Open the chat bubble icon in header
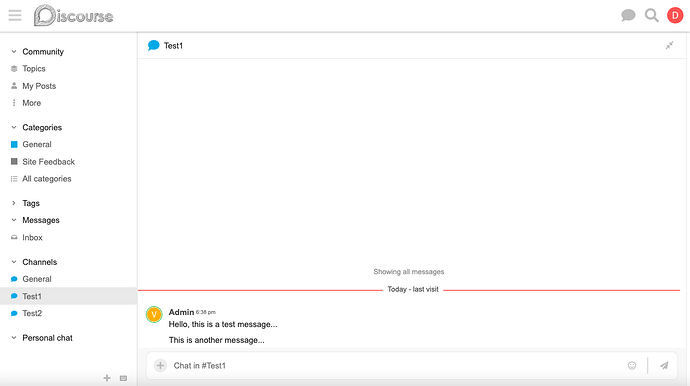This screenshot has width=690, height=386. [x=628, y=15]
